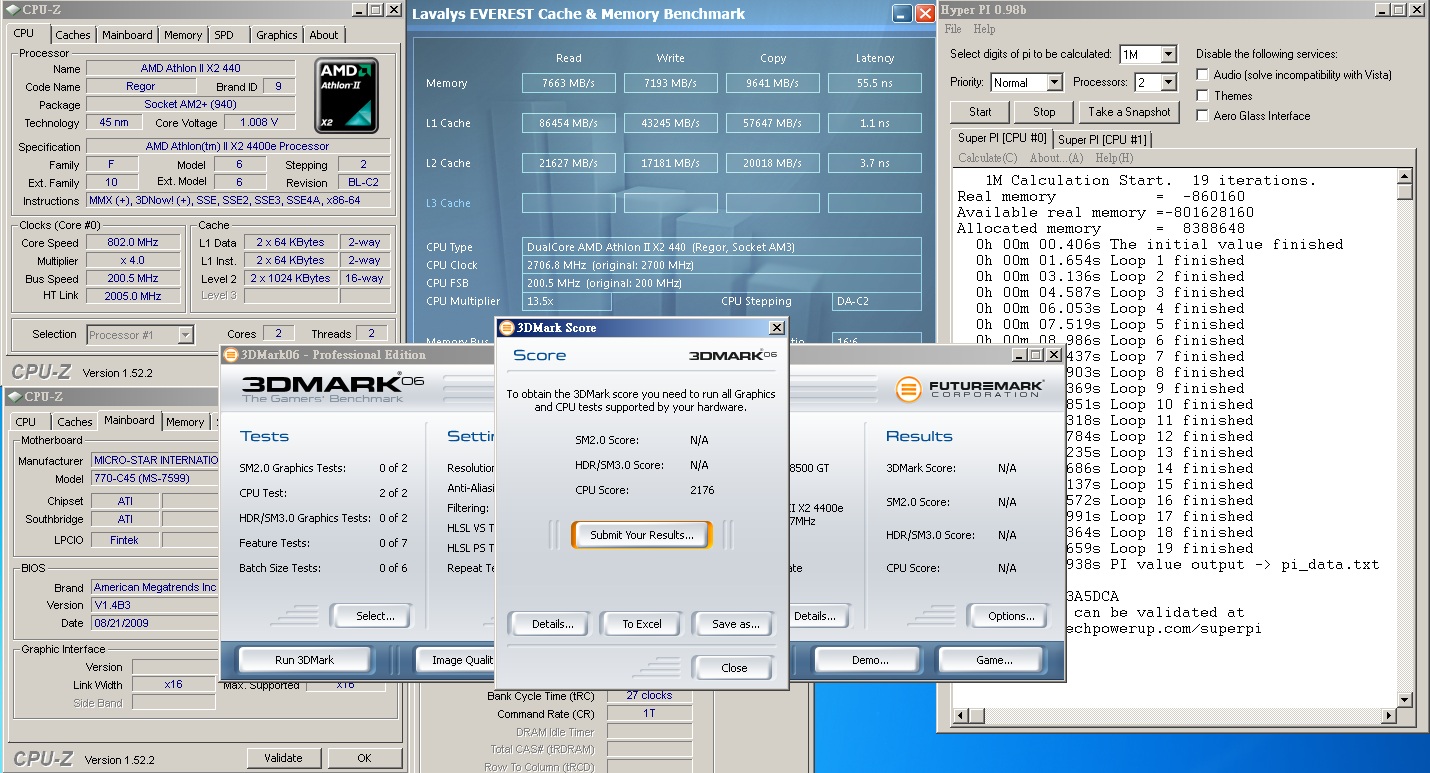Select Super PI [CPU #0] tab
This screenshot has height=773, width=1430.
[1002, 138]
